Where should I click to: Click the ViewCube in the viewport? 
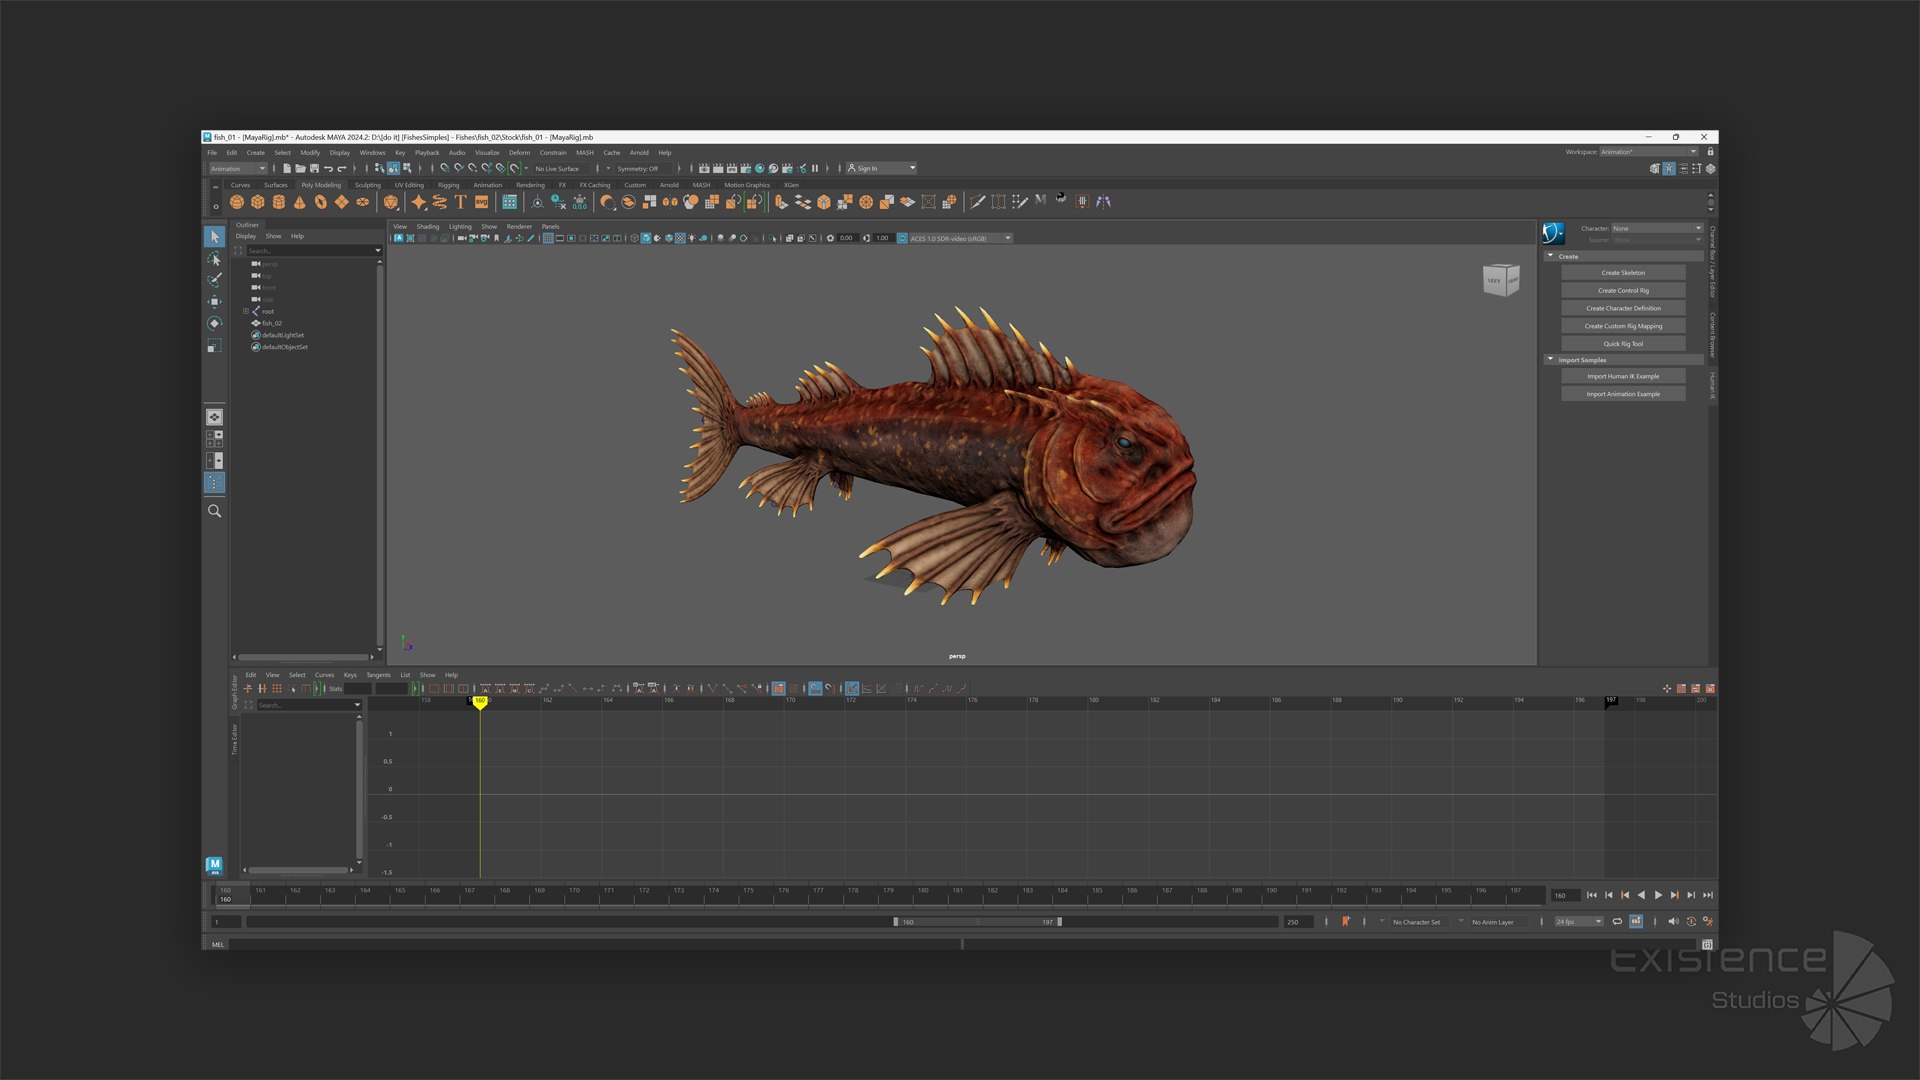pyautogui.click(x=1501, y=280)
